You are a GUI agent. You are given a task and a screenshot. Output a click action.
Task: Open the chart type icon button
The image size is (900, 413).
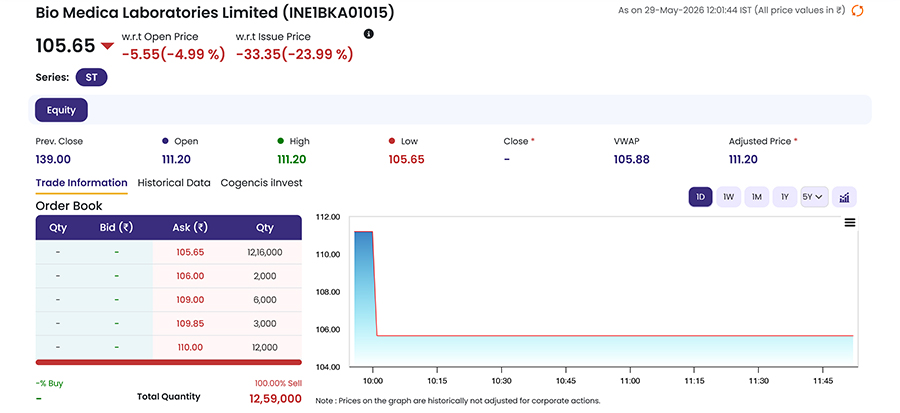[x=844, y=197]
